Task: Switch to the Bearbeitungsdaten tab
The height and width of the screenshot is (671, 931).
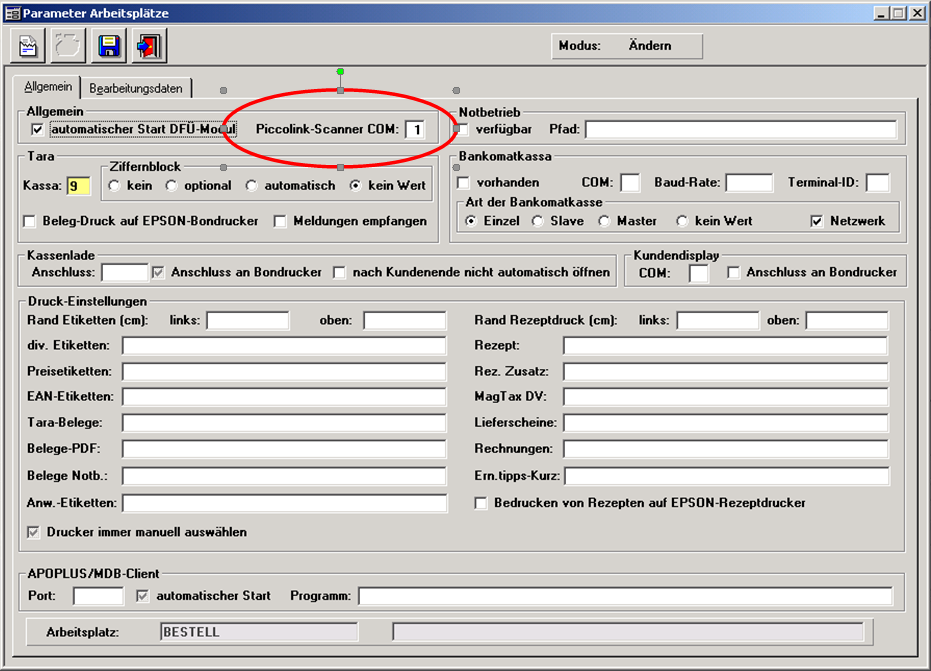Action: click(135, 88)
